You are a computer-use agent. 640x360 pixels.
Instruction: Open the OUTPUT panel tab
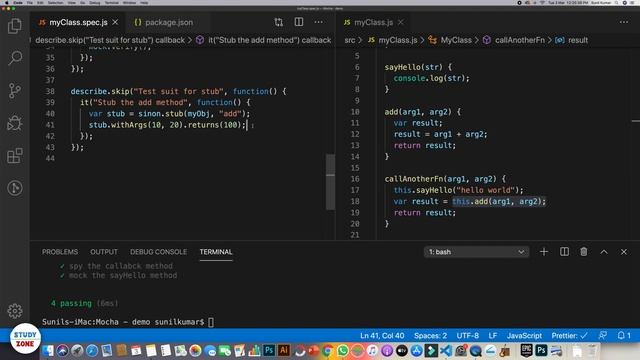click(x=104, y=252)
